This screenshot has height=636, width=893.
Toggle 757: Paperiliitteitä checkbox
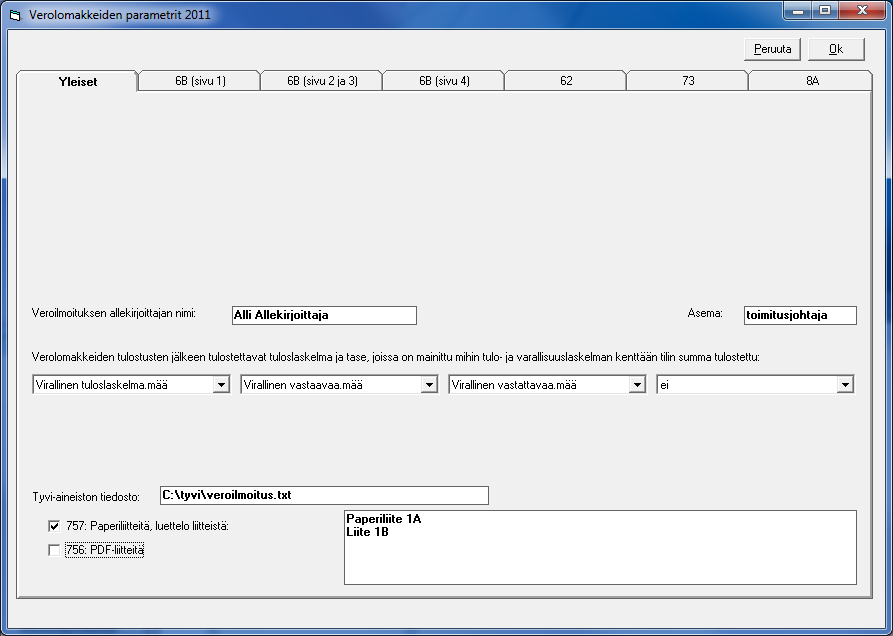(54, 526)
